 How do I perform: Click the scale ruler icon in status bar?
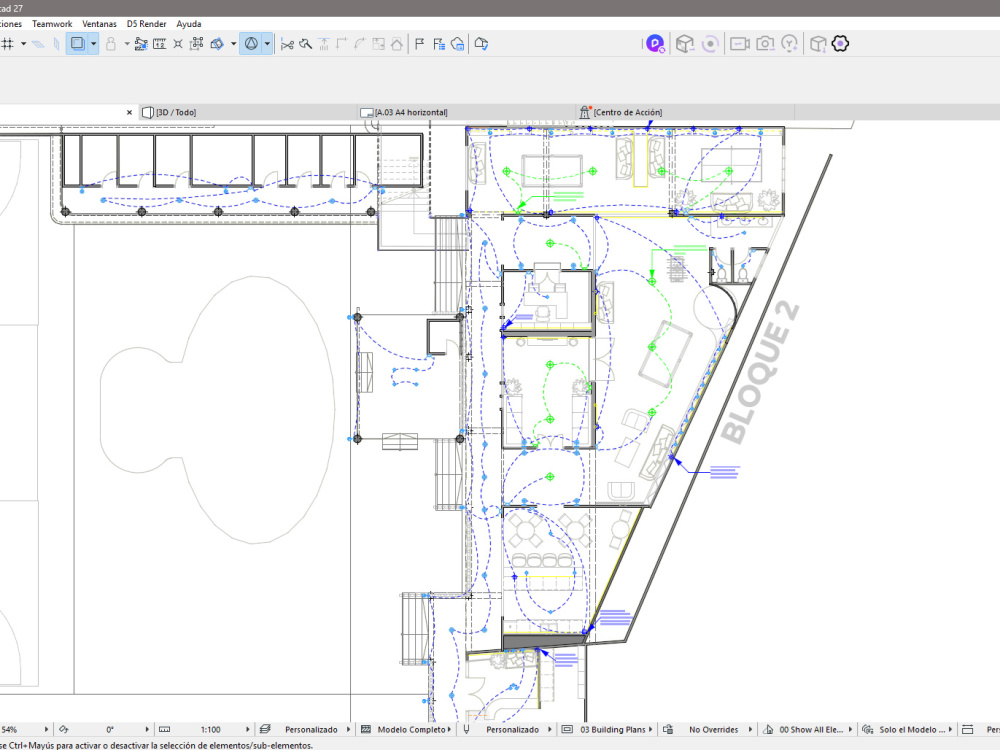165,729
